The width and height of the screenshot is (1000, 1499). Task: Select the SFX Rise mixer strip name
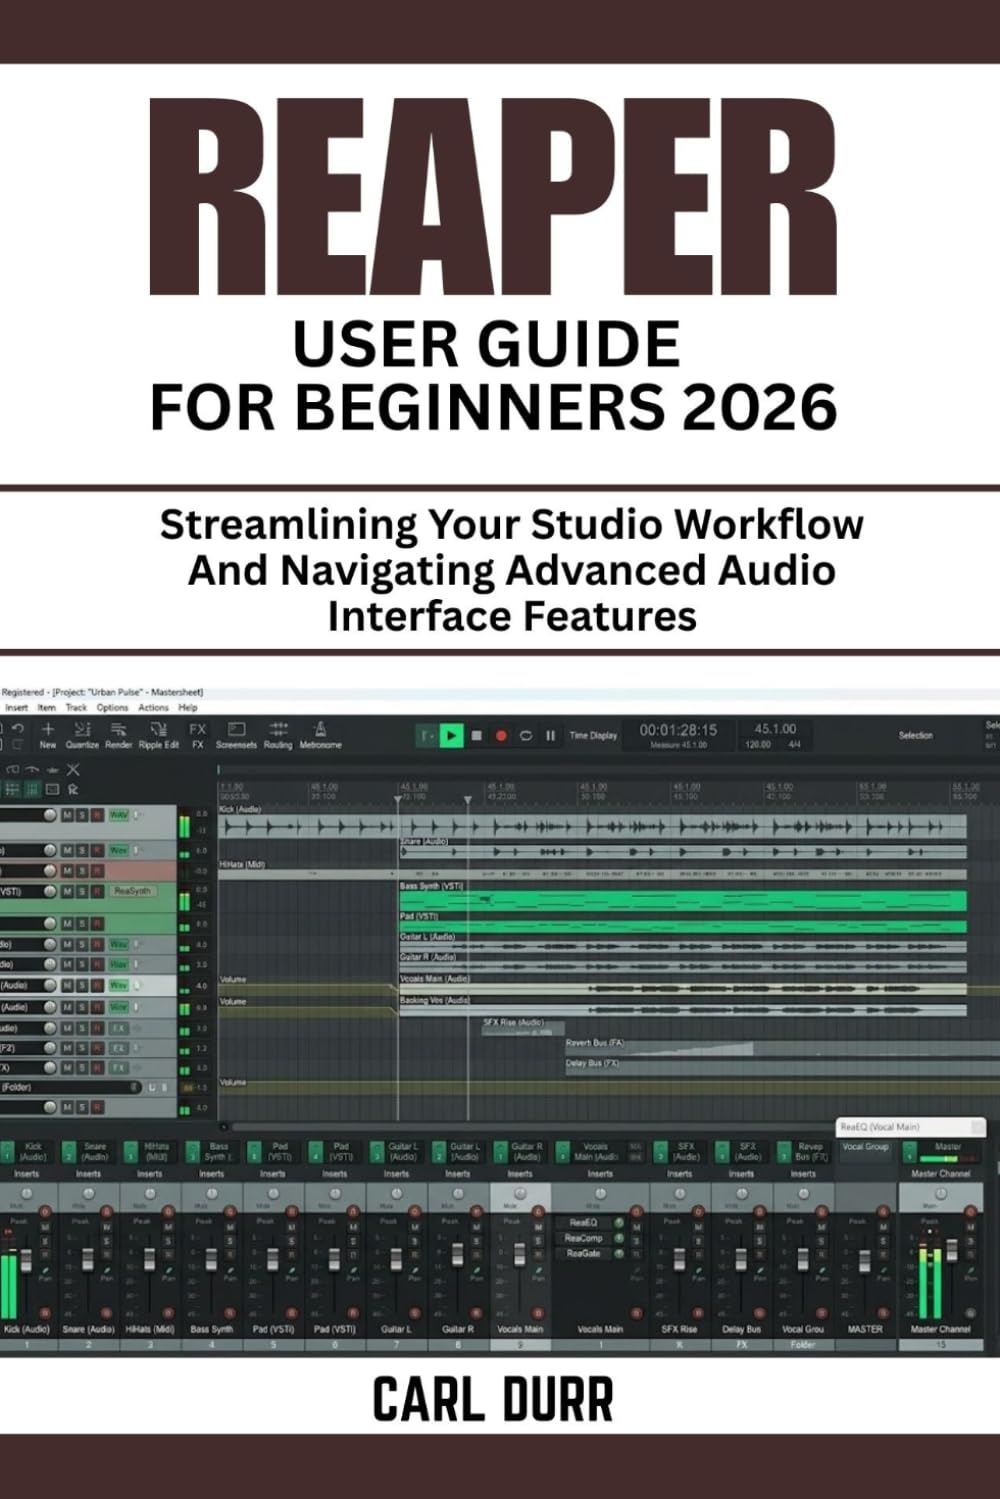tap(679, 1329)
